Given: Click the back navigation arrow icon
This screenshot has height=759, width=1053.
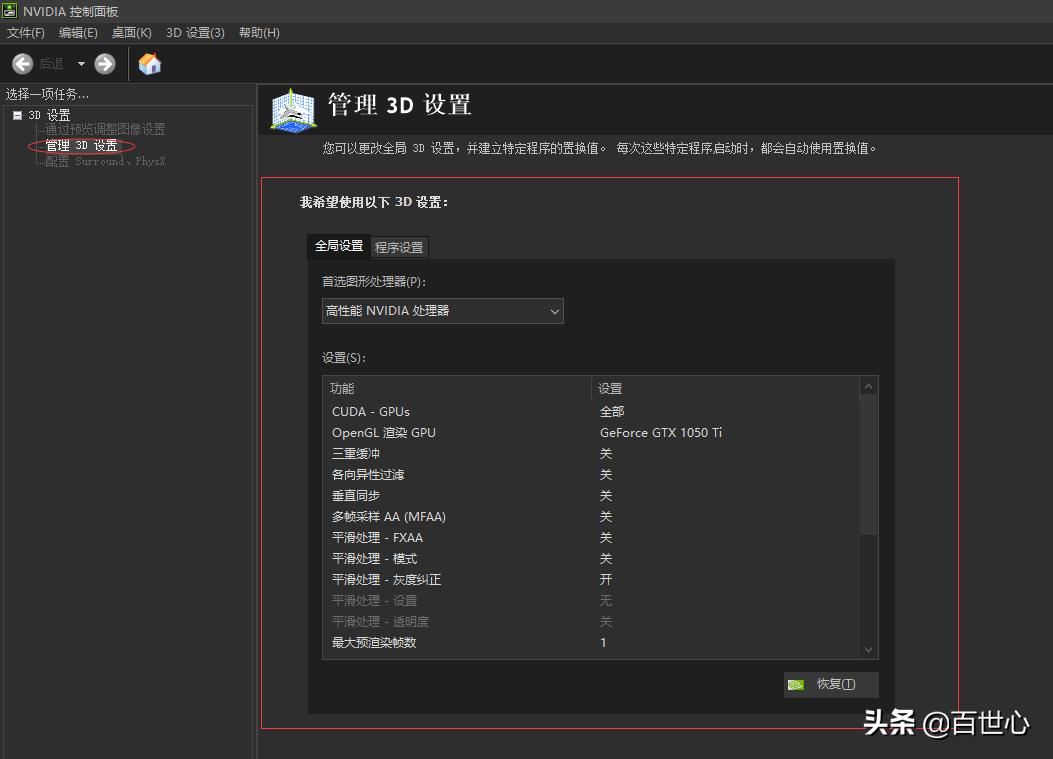Looking at the screenshot, I should click(22, 63).
